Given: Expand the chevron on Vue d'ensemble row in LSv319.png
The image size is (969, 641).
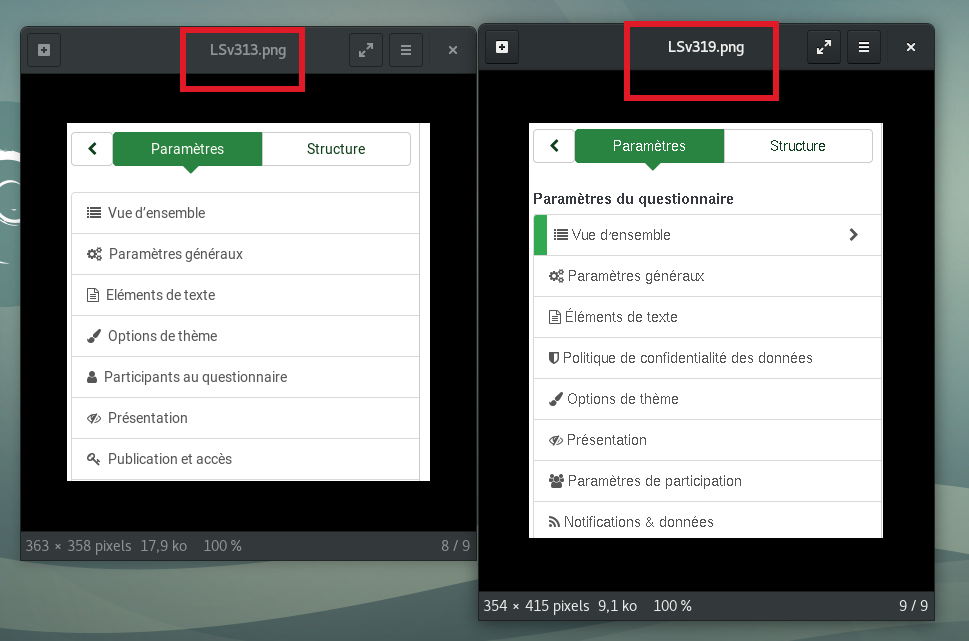Looking at the screenshot, I should (x=853, y=235).
